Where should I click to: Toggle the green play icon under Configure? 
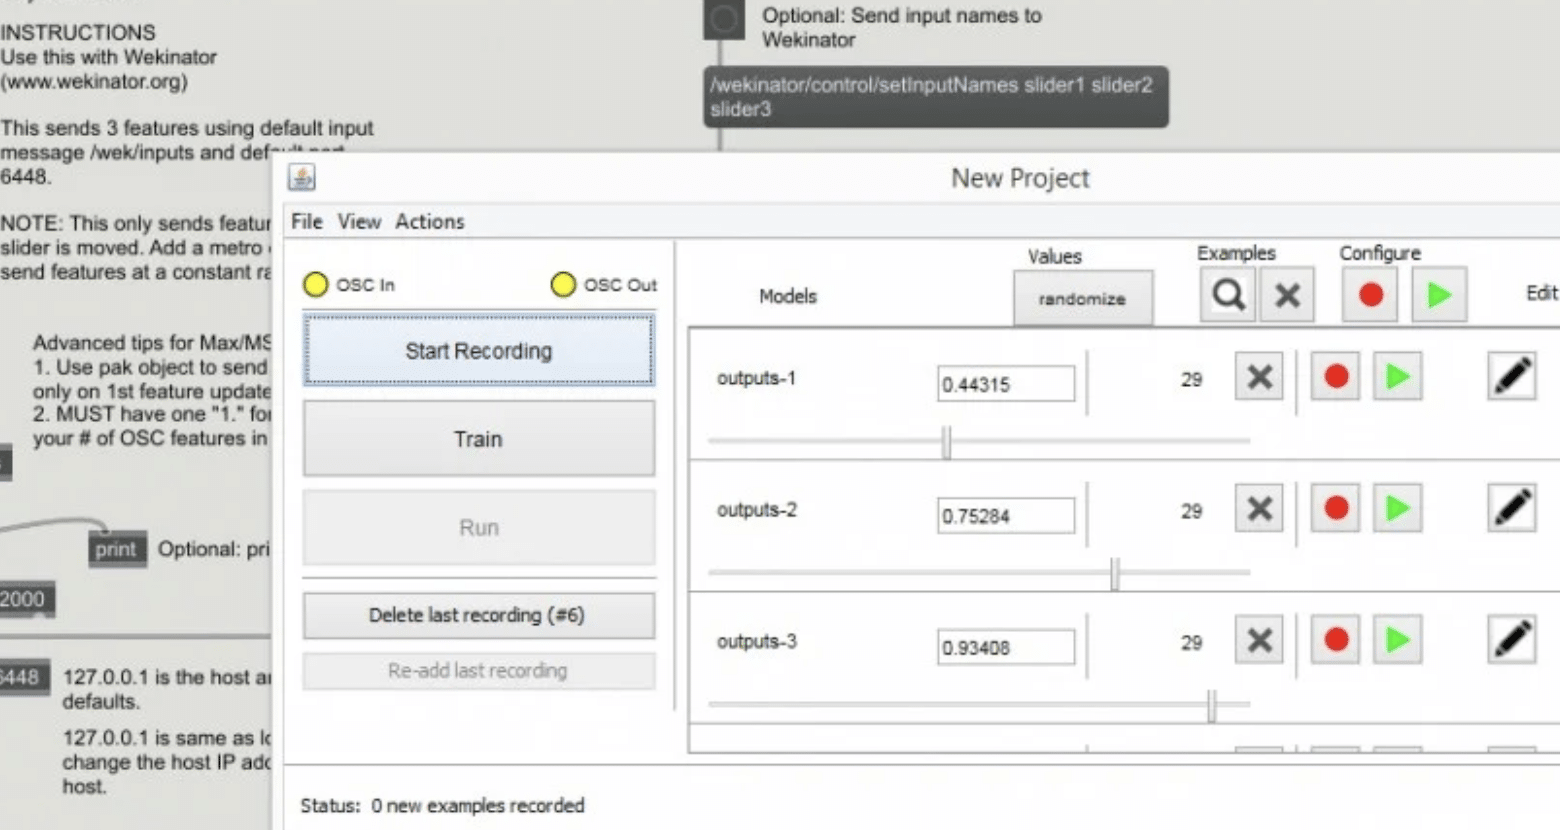tap(1439, 295)
